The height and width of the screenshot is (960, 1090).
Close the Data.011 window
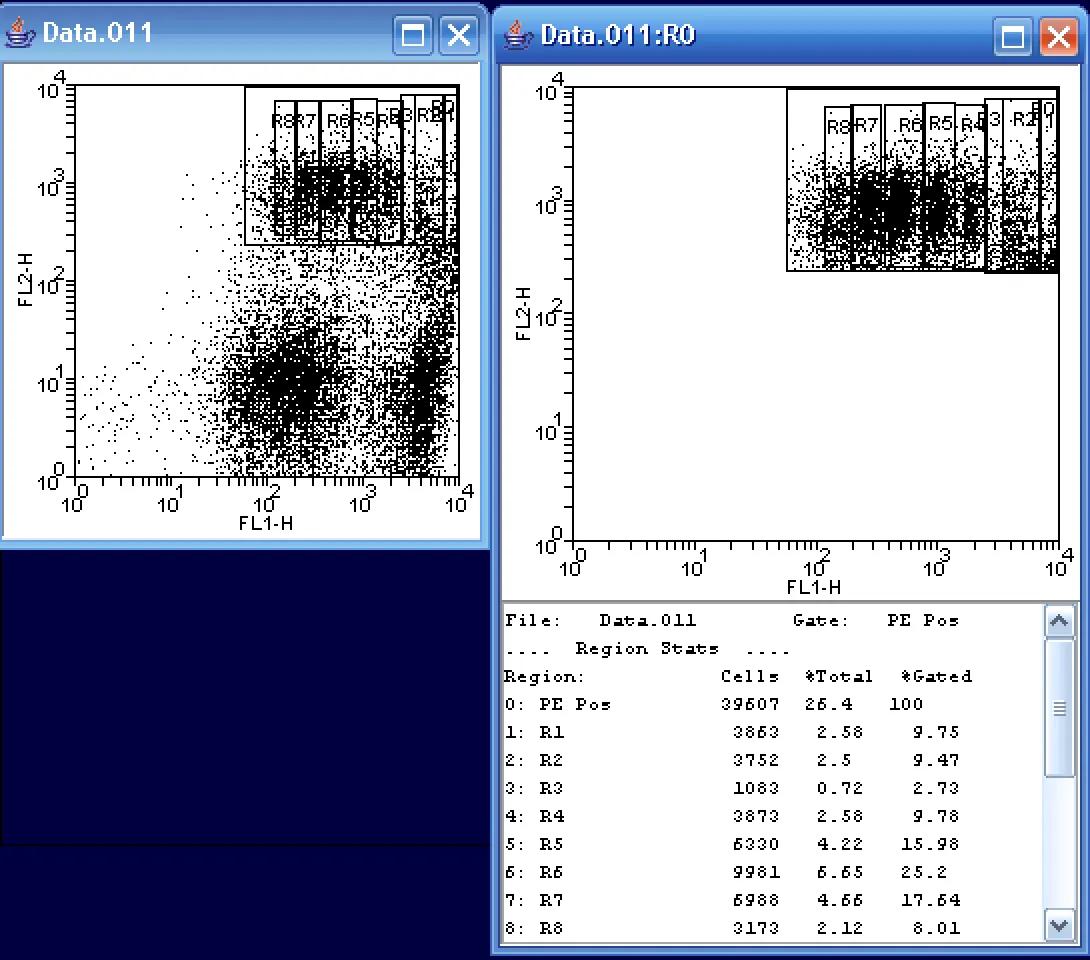tap(459, 35)
